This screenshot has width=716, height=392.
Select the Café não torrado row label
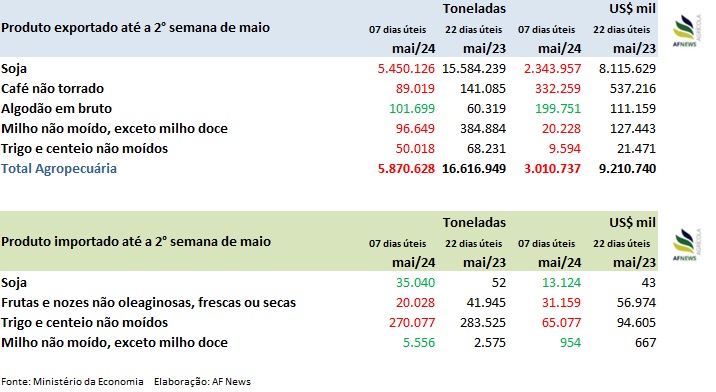[53, 88]
